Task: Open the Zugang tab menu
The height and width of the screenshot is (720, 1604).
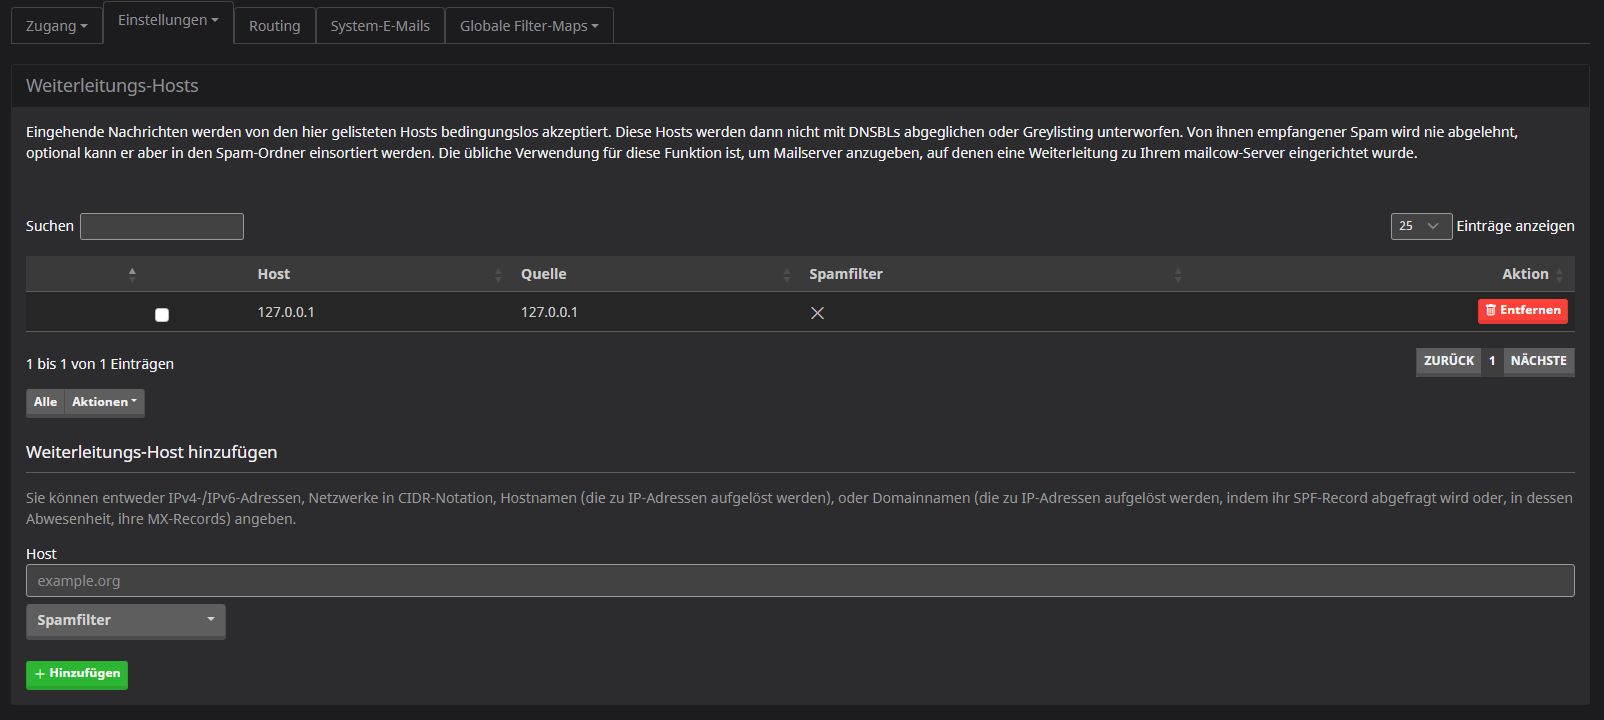Action: click(56, 26)
